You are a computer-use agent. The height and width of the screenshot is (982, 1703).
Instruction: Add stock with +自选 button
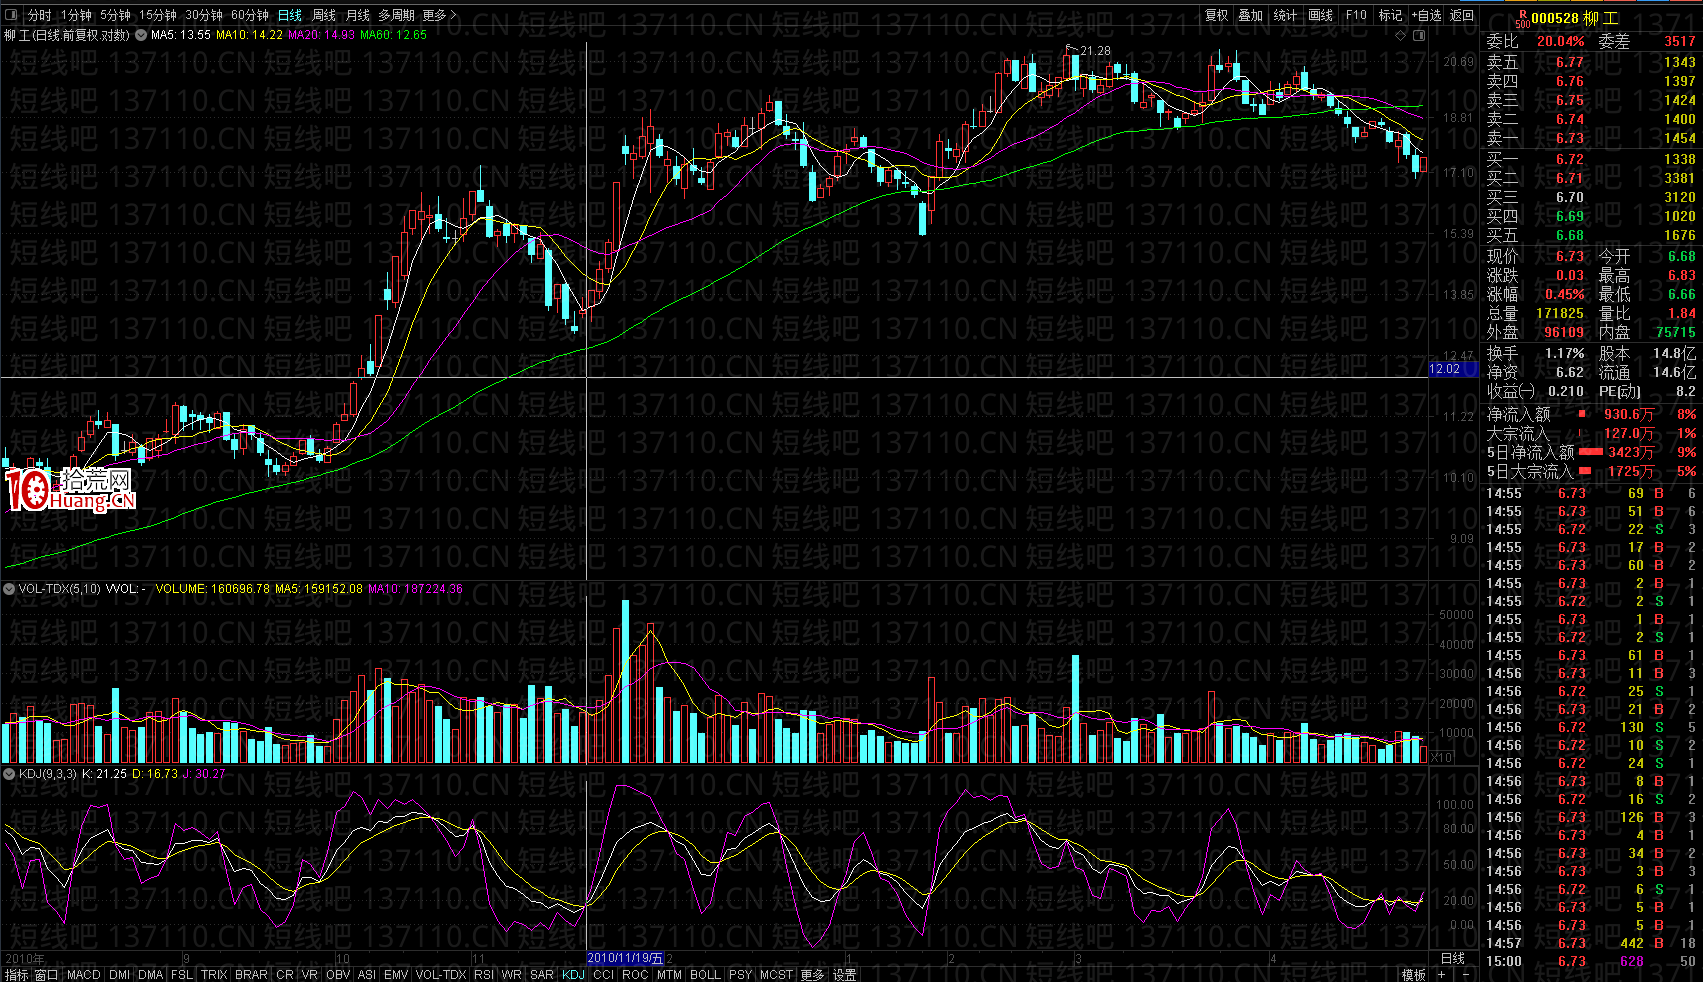(x=1427, y=15)
